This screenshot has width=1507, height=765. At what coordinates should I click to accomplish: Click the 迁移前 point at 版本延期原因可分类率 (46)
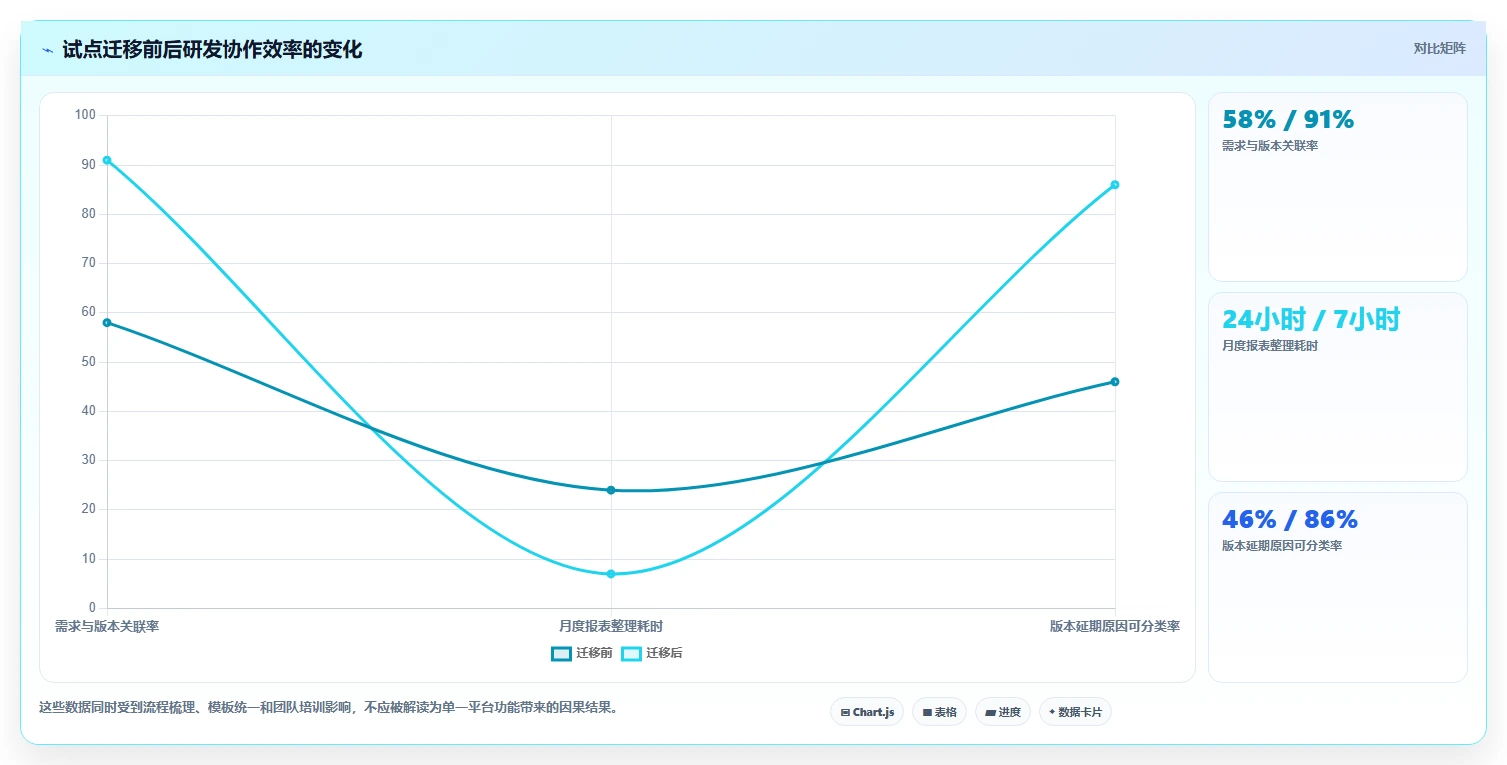pos(1115,381)
